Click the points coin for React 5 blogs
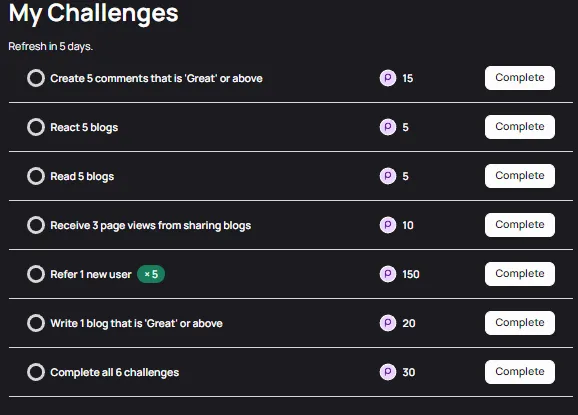The image size is (578, 415). [x=388, y=127]
